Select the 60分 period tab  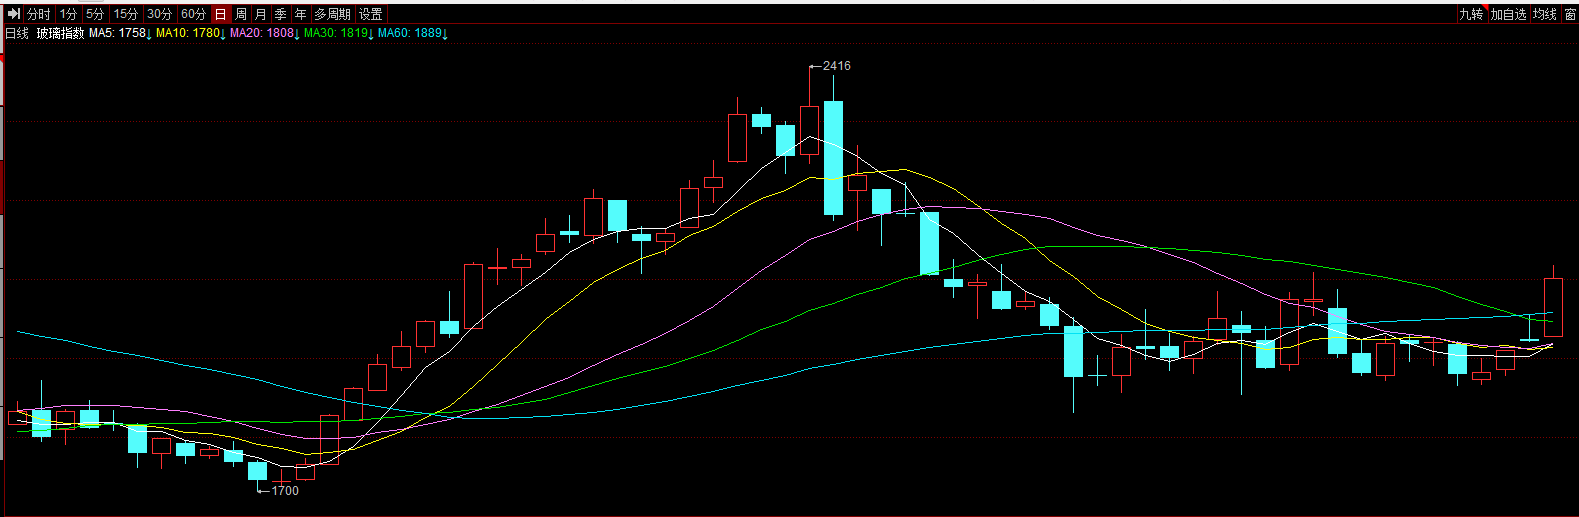click(x=194, y=14)
